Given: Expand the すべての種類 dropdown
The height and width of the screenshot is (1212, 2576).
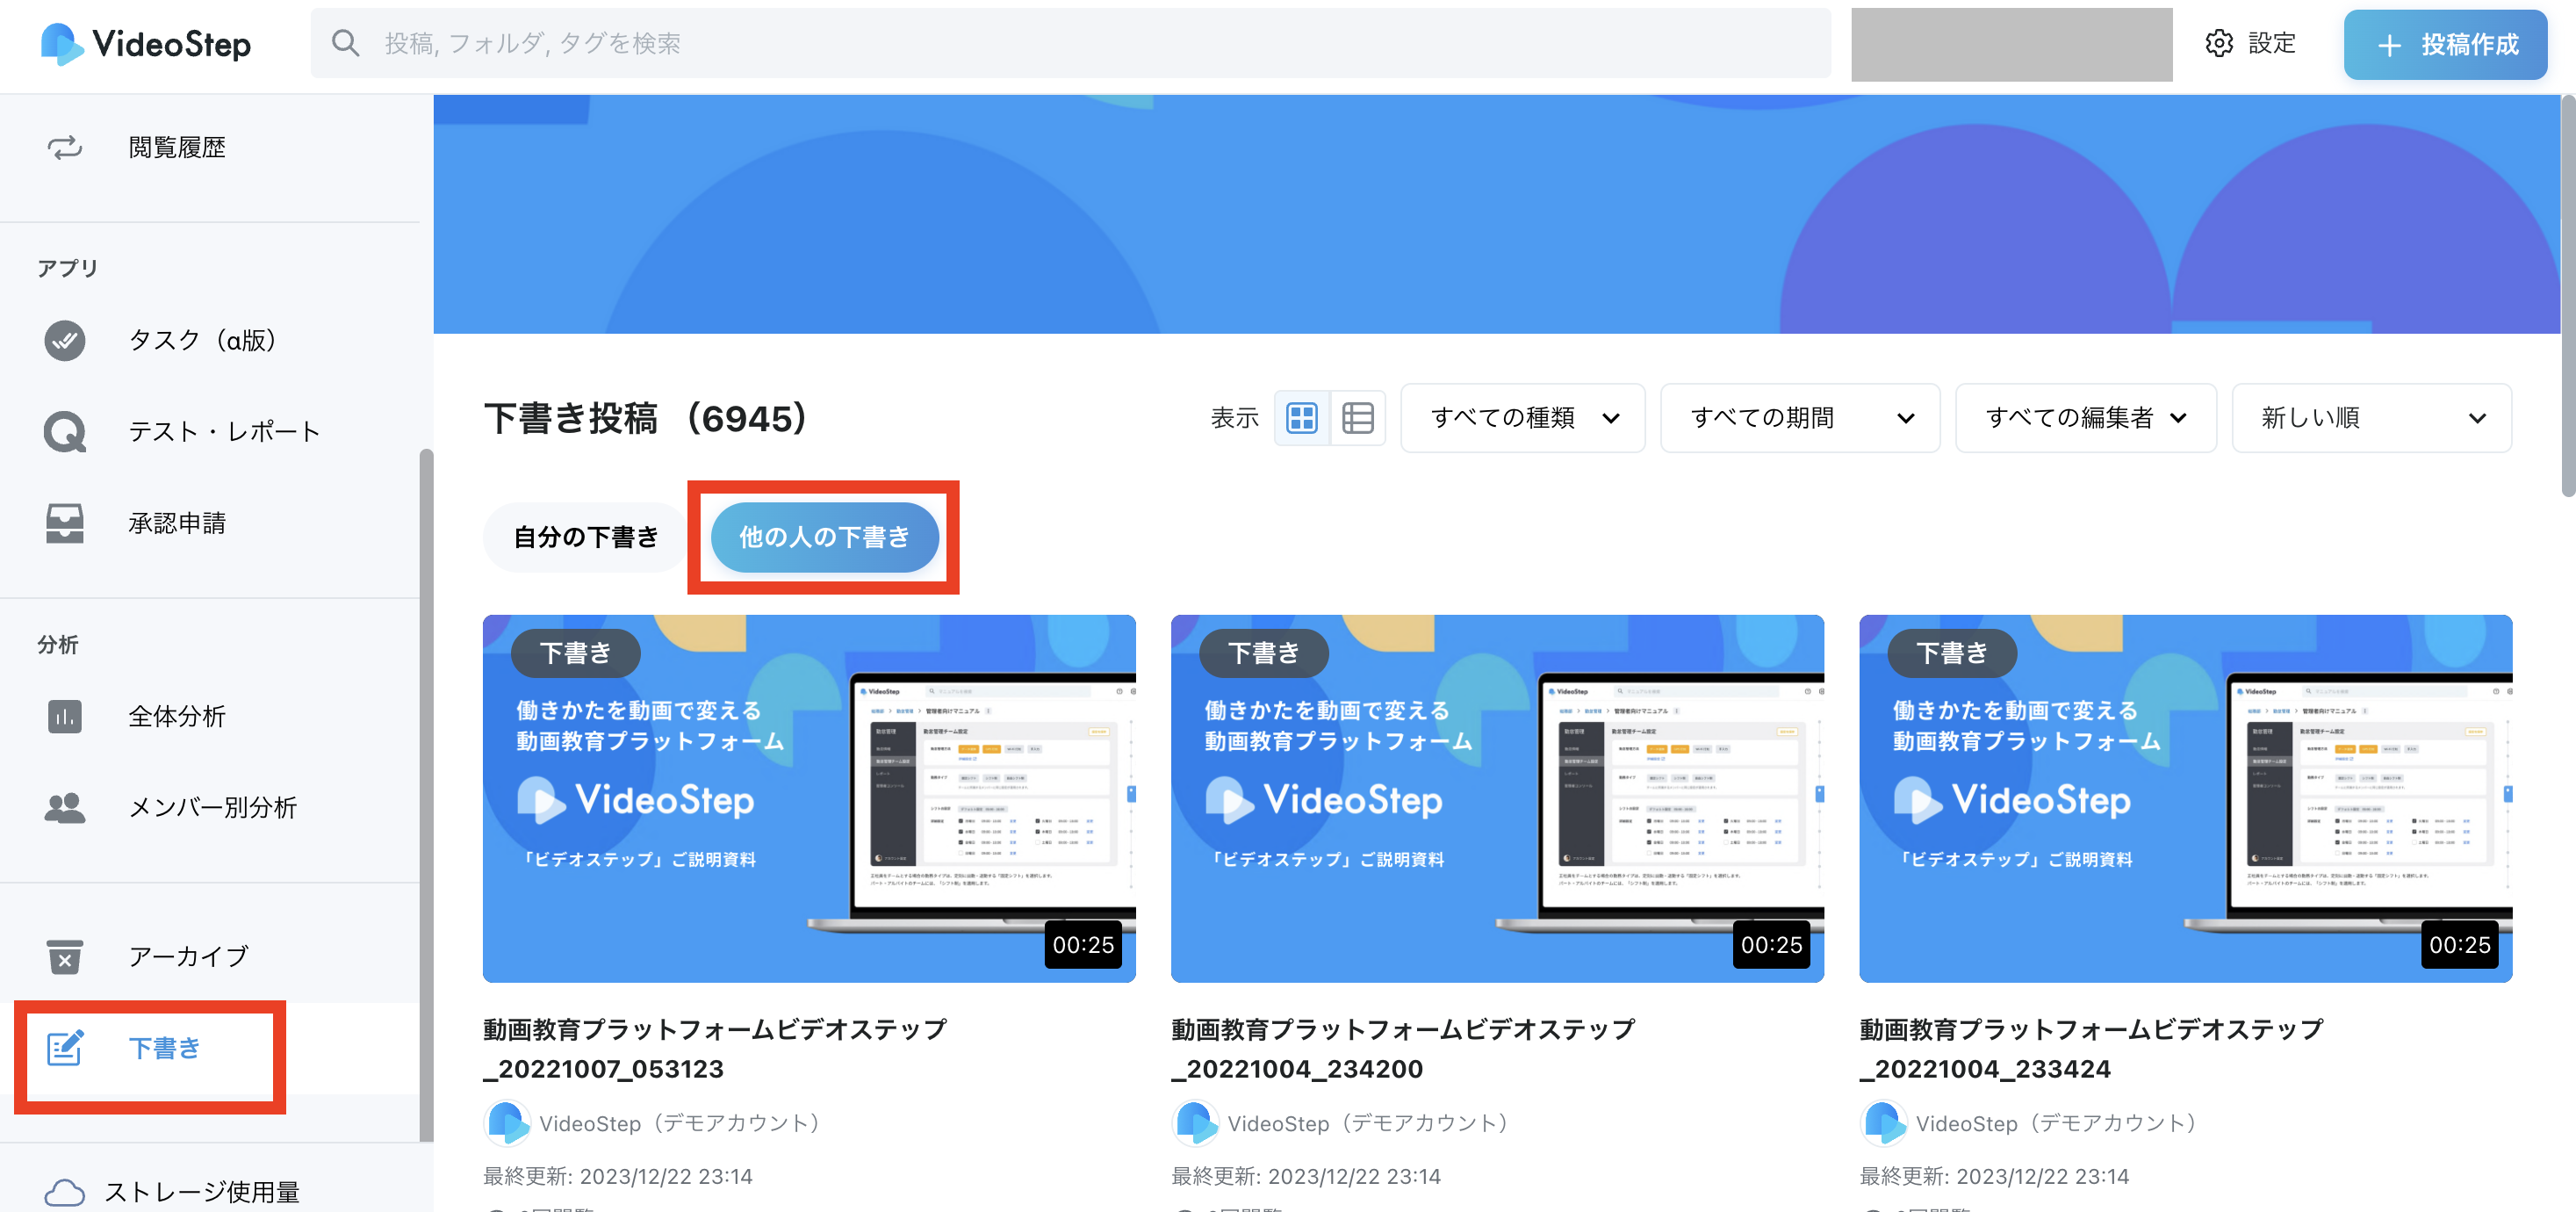Looking at the screenshot, I should pos(1522,418).
